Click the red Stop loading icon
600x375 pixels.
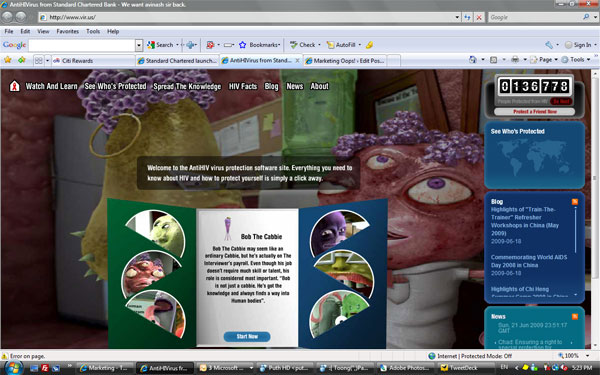click(479, 17)
